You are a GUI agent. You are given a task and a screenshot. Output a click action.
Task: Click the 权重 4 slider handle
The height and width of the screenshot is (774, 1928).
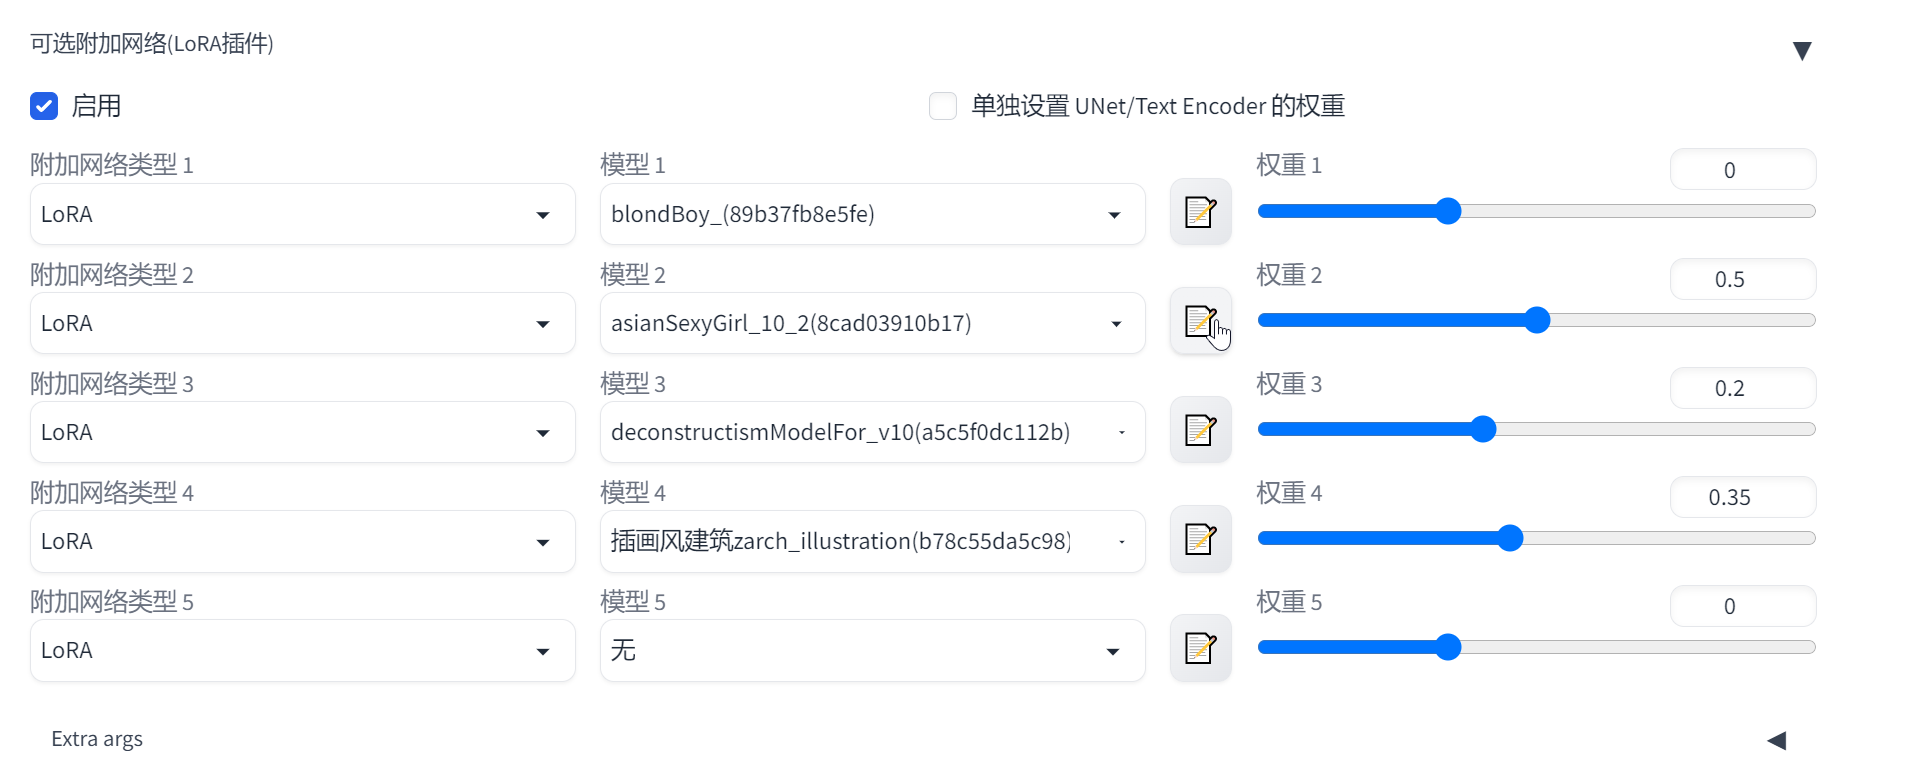pos(1510,538)
